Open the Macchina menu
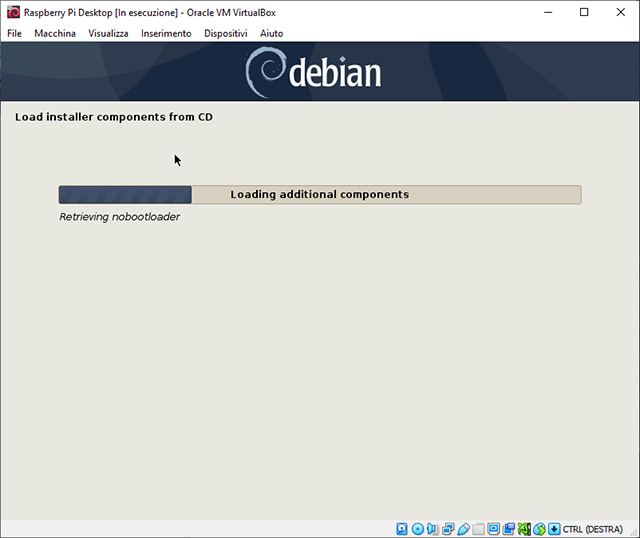The image size is (640, 538). [55, 33]
